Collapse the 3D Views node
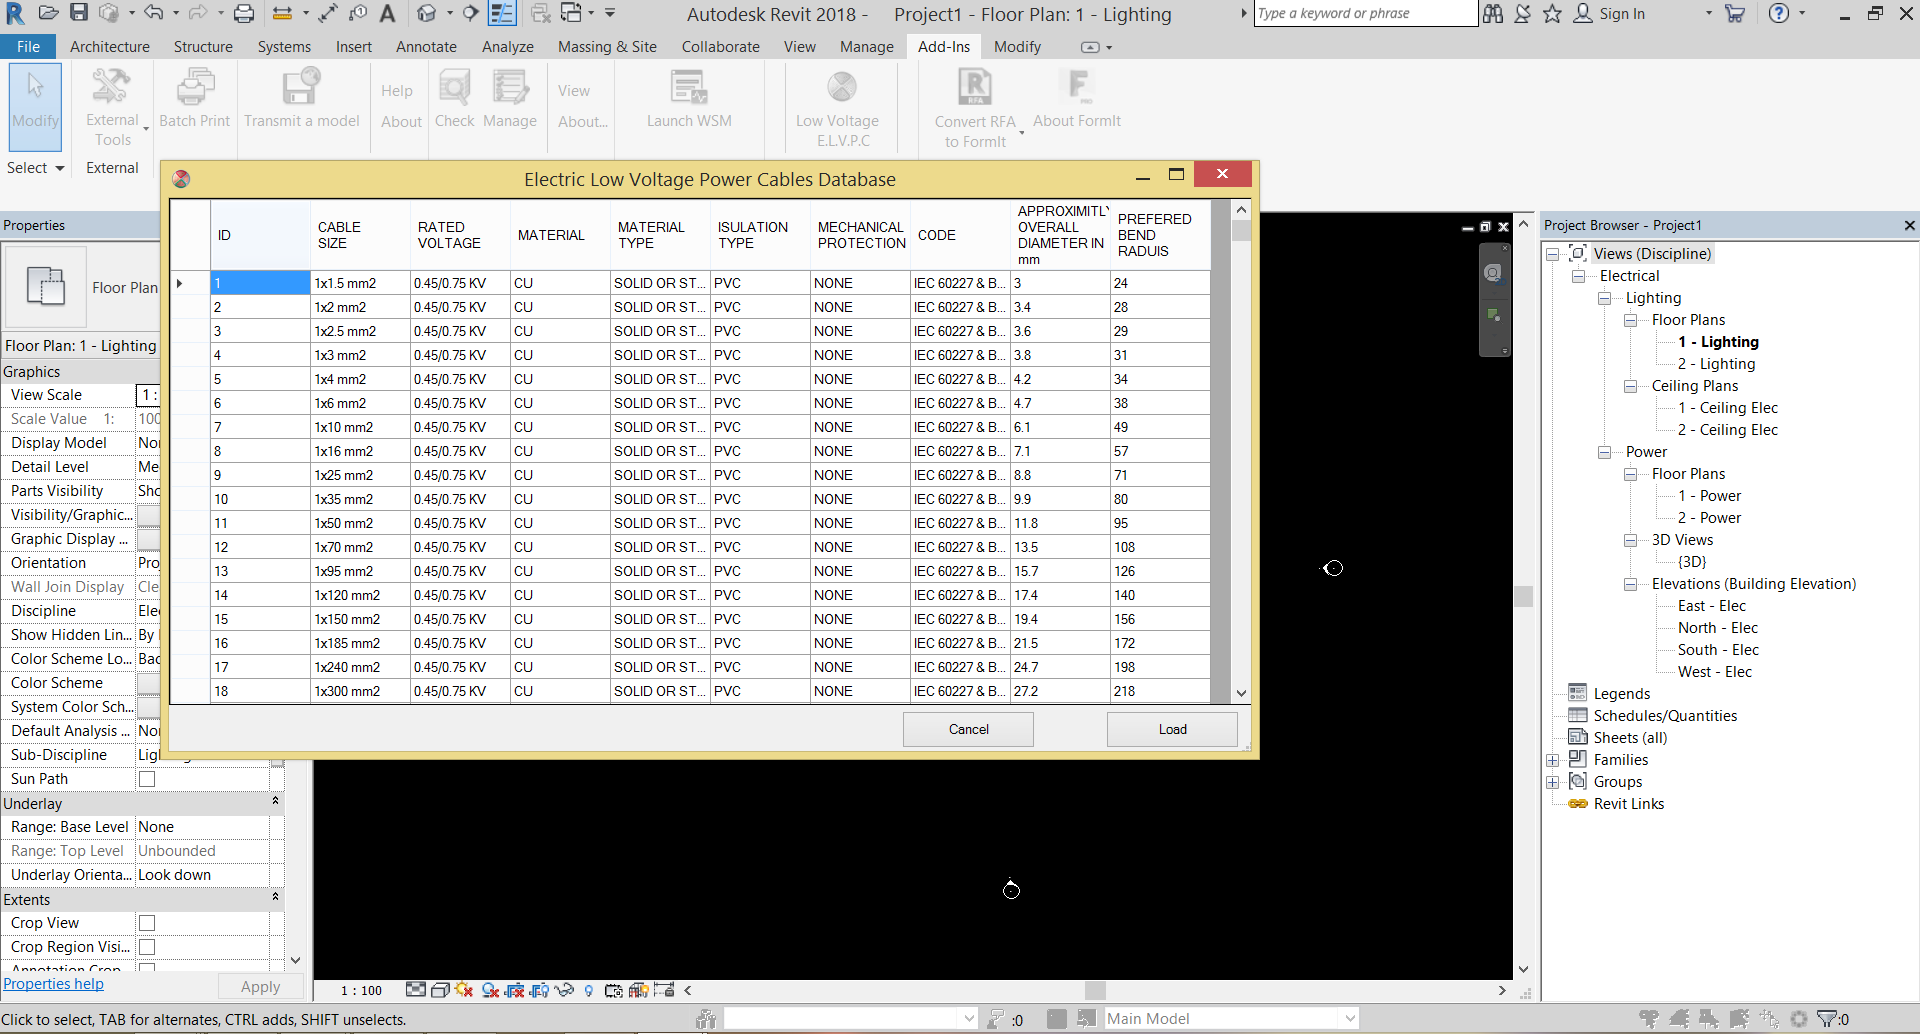The width and height of the screenshot is (1920, 1034). pyautogui.click(x=1631, y=540)
